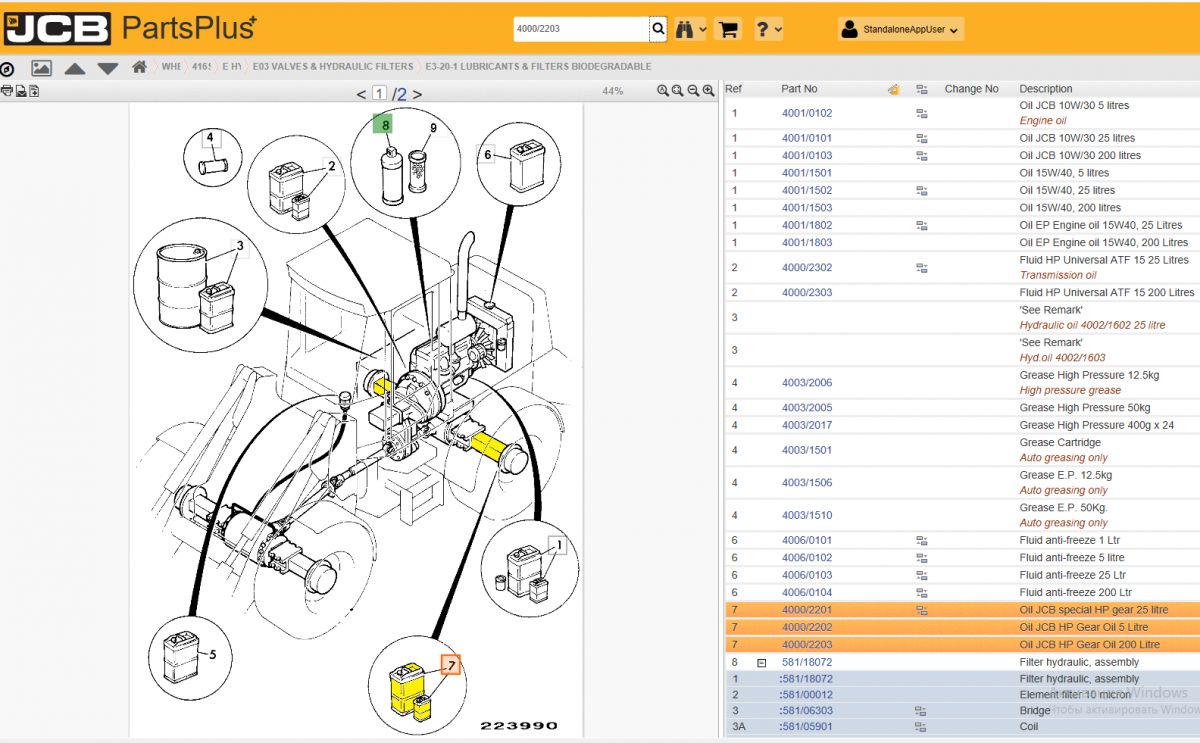Click the question mark help icon

click(762, 29)
